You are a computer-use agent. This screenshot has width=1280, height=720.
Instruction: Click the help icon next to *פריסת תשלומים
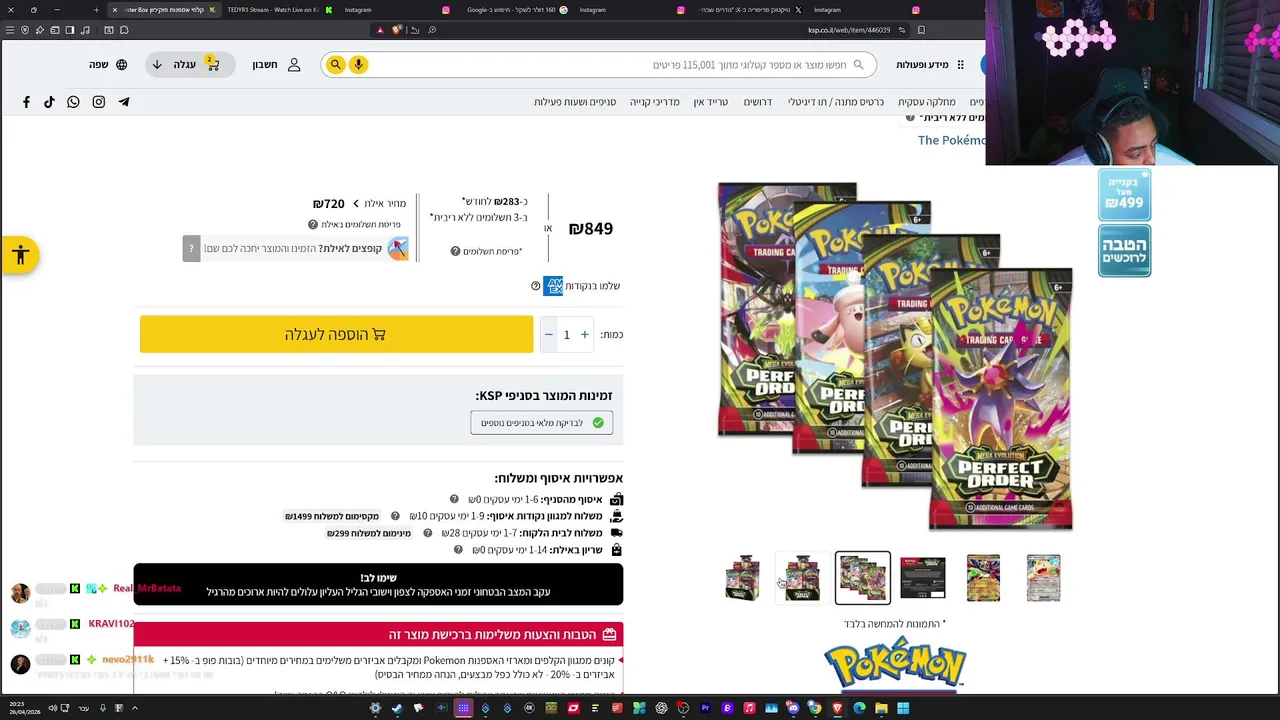pyautogui.click(x=455, y=252)
